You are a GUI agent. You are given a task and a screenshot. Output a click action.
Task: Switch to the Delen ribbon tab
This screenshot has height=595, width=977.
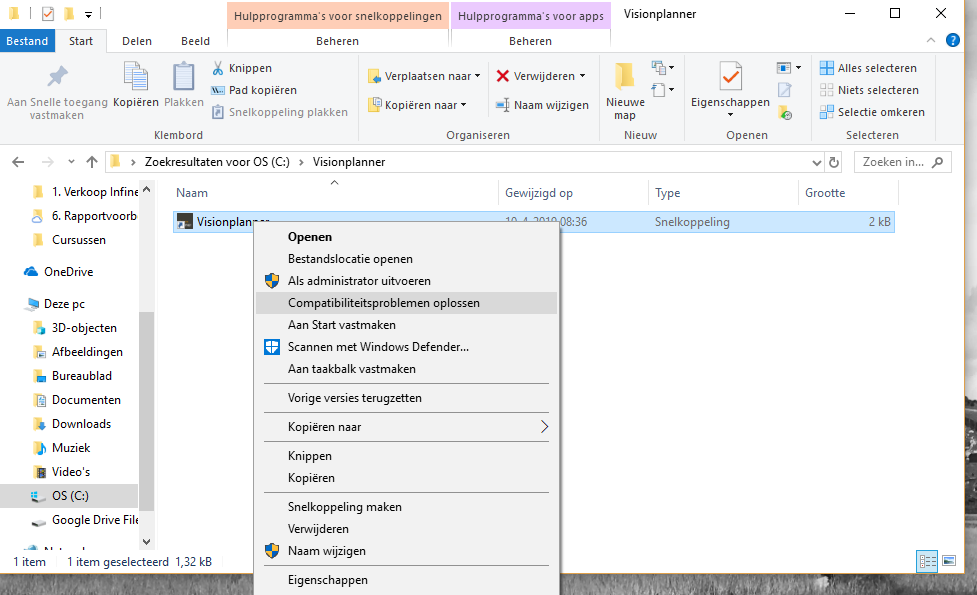(x=136, y=41)
